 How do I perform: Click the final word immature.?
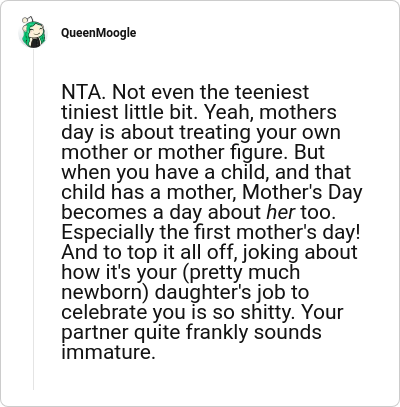(108, 352)
